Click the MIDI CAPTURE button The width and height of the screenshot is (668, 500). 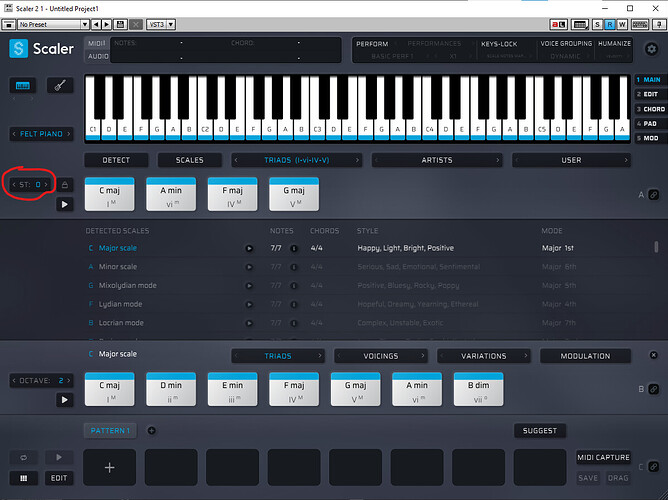(x=603, y=457)
